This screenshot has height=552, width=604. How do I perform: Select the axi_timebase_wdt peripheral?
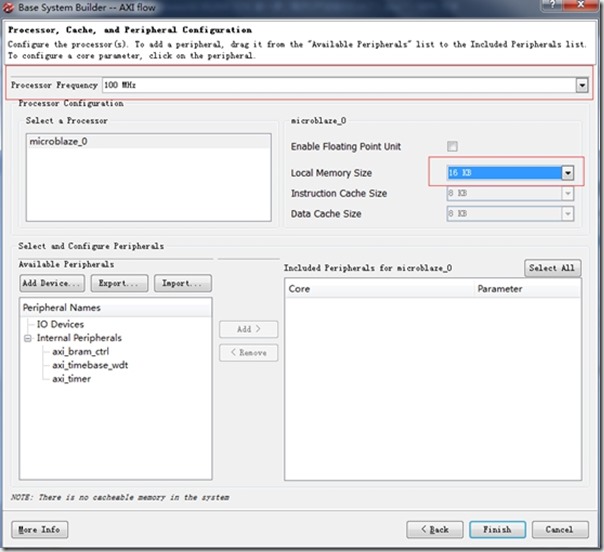point(90,365)
